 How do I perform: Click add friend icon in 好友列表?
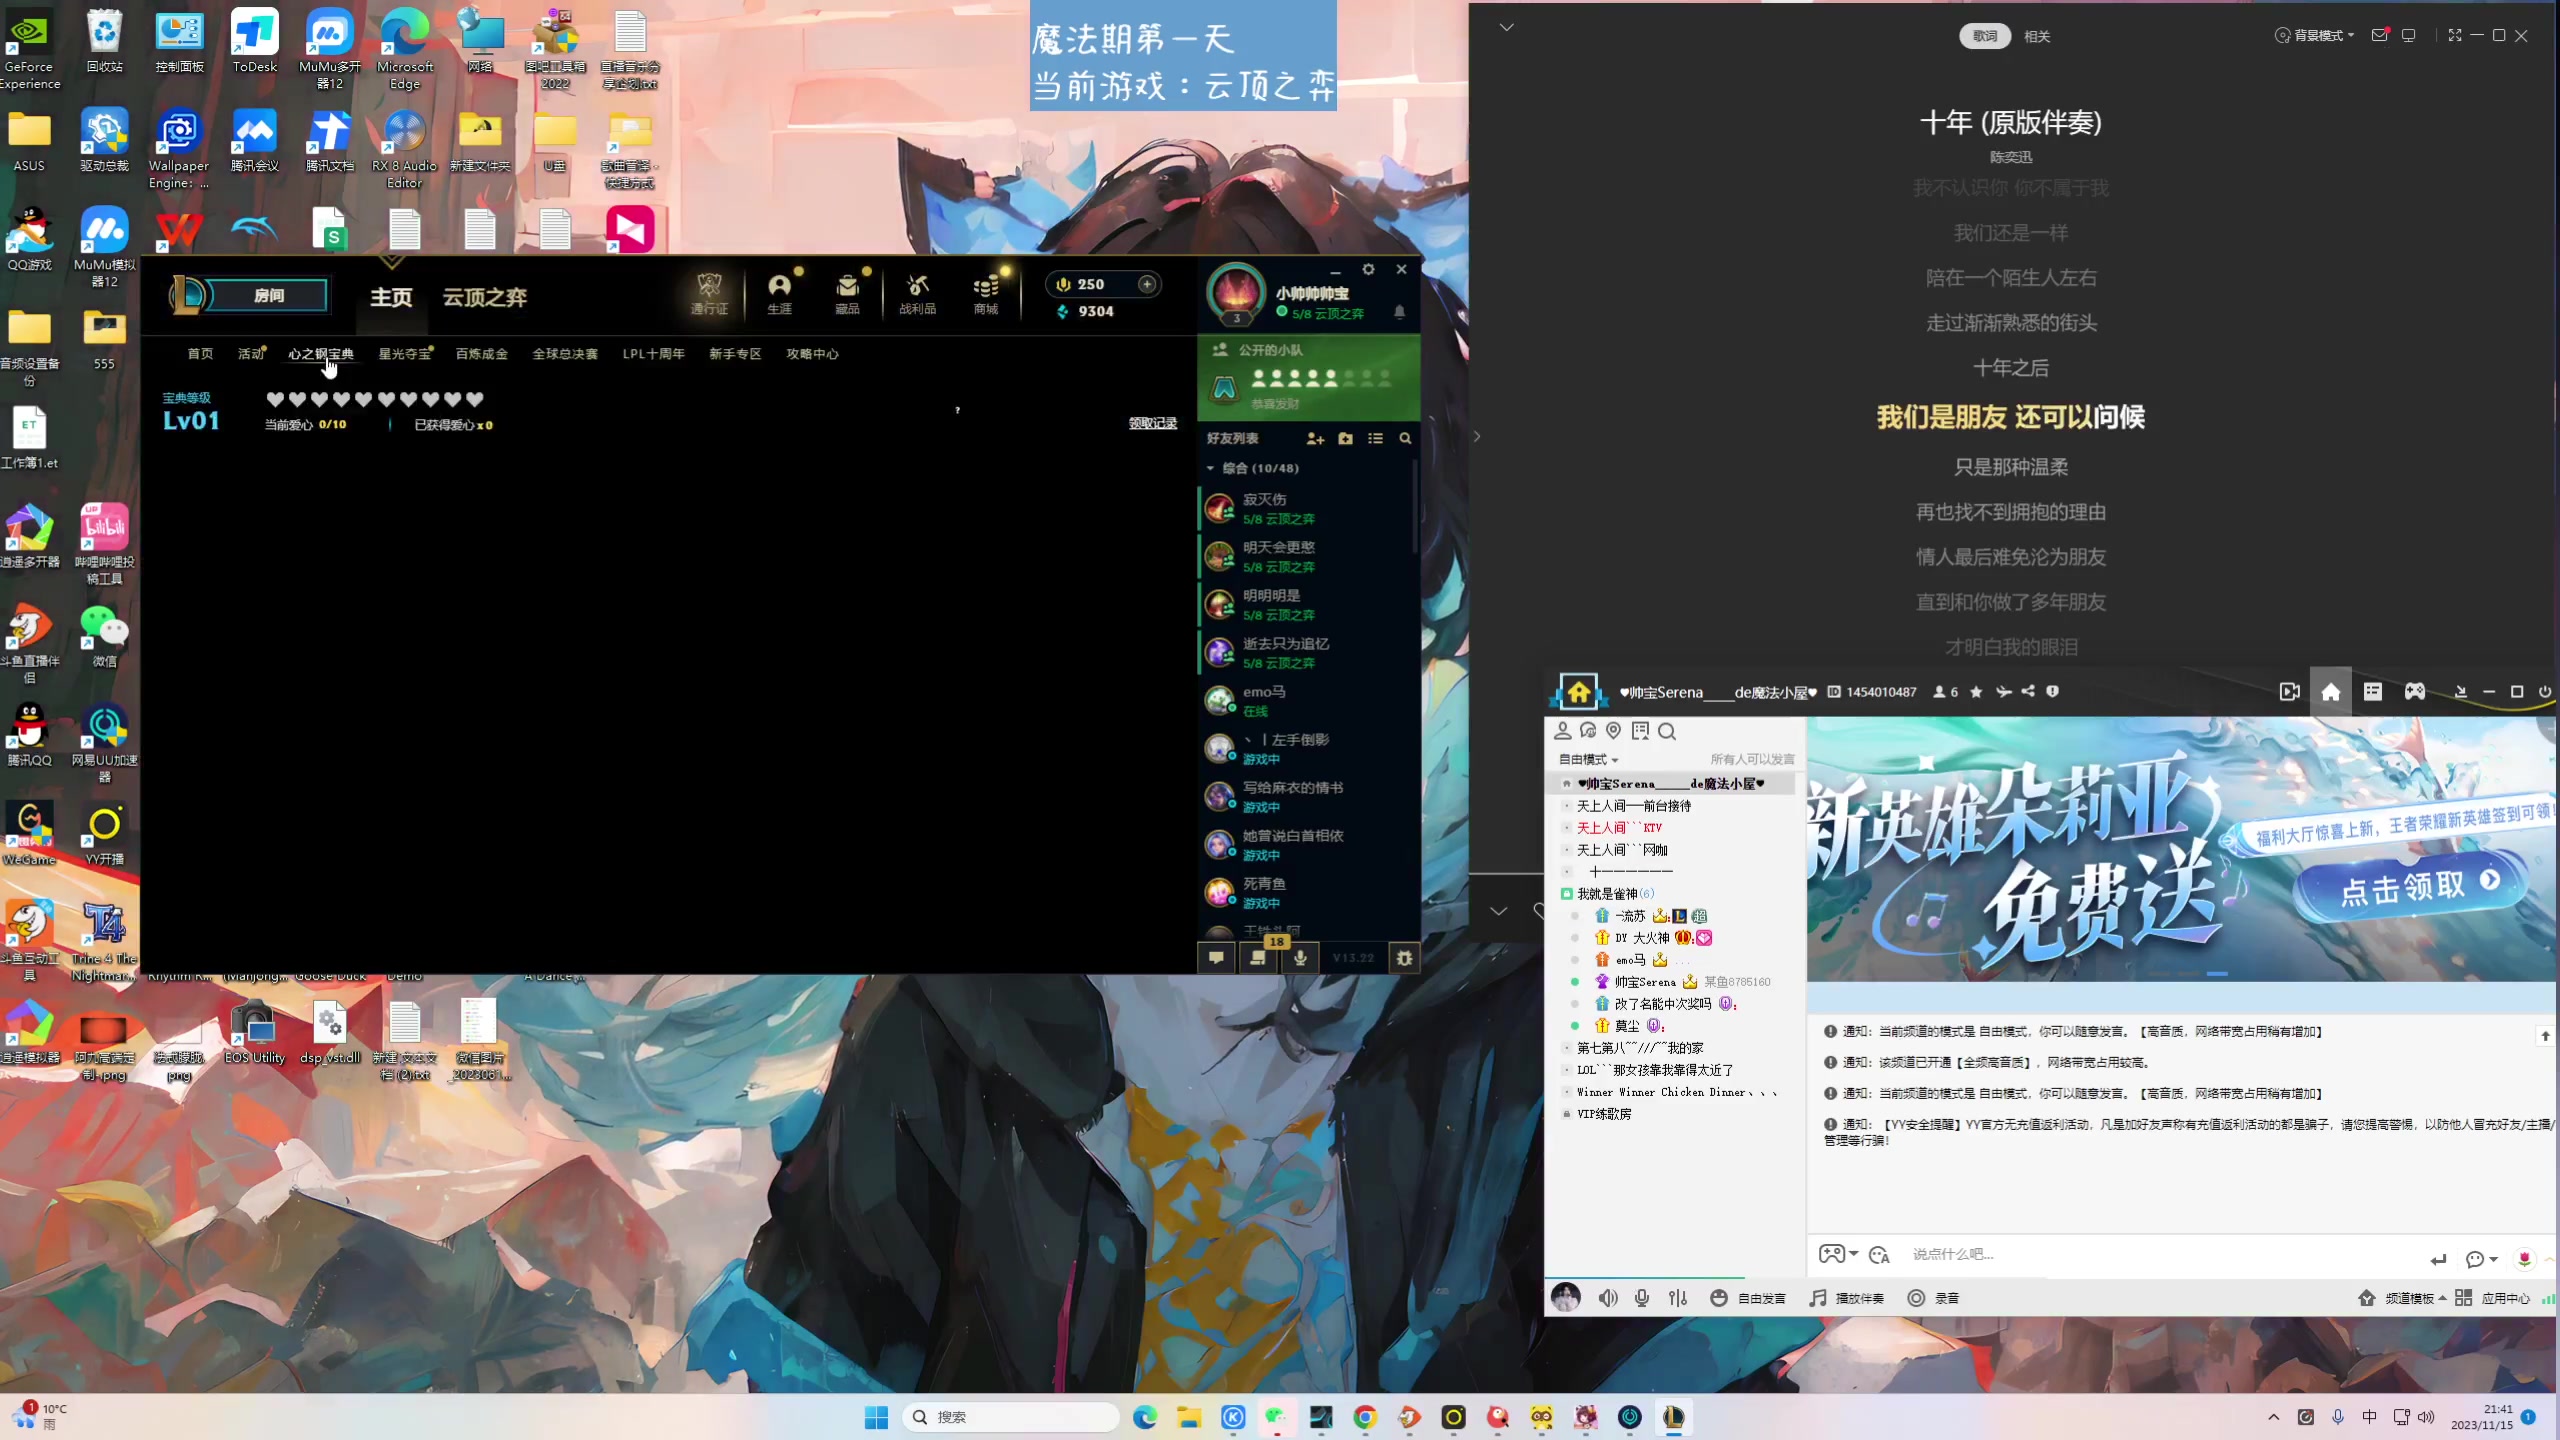point(1315,439)
